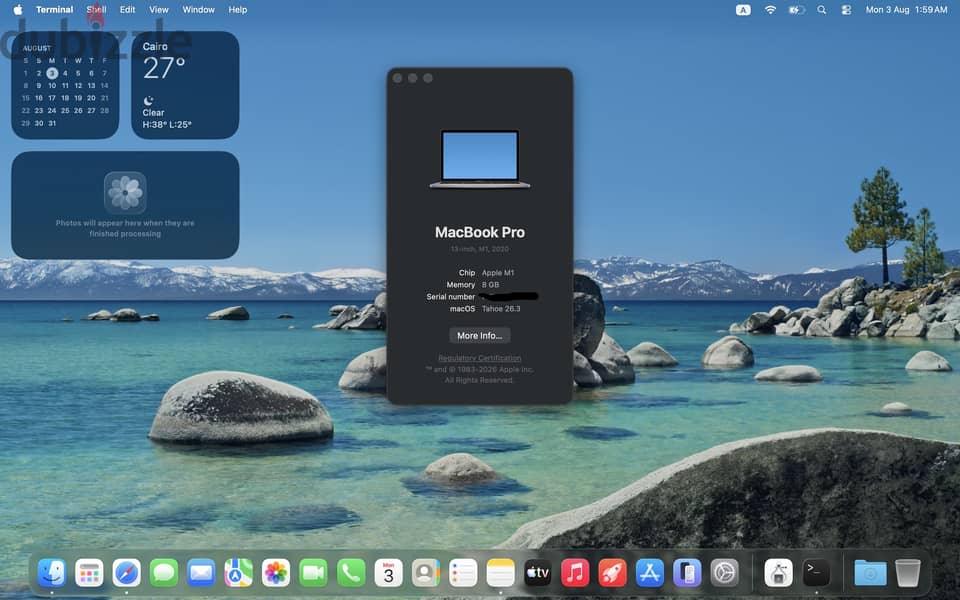Open the input source A menu

tap(743, 10)
